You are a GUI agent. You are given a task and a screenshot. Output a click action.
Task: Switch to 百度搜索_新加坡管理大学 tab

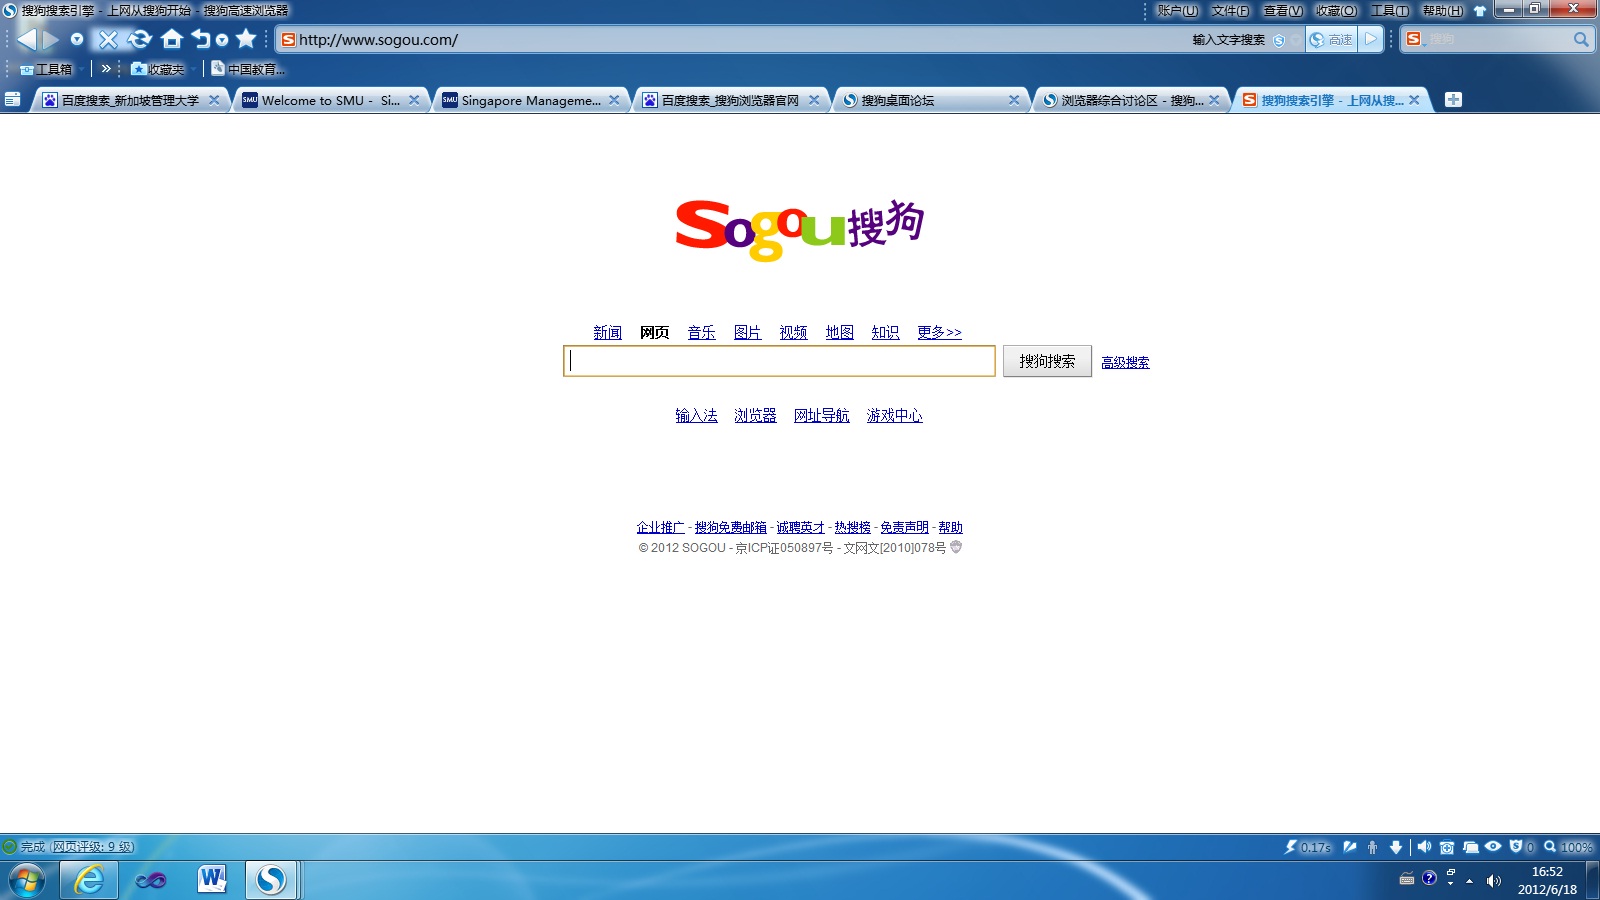130,100
